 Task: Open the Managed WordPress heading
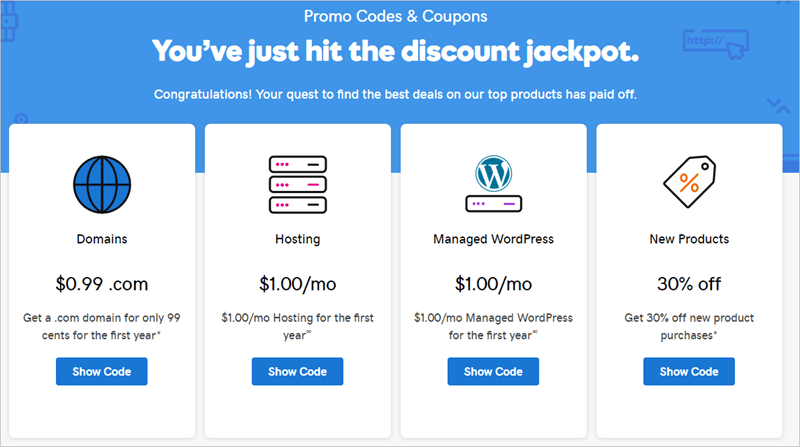pos(493,239)
